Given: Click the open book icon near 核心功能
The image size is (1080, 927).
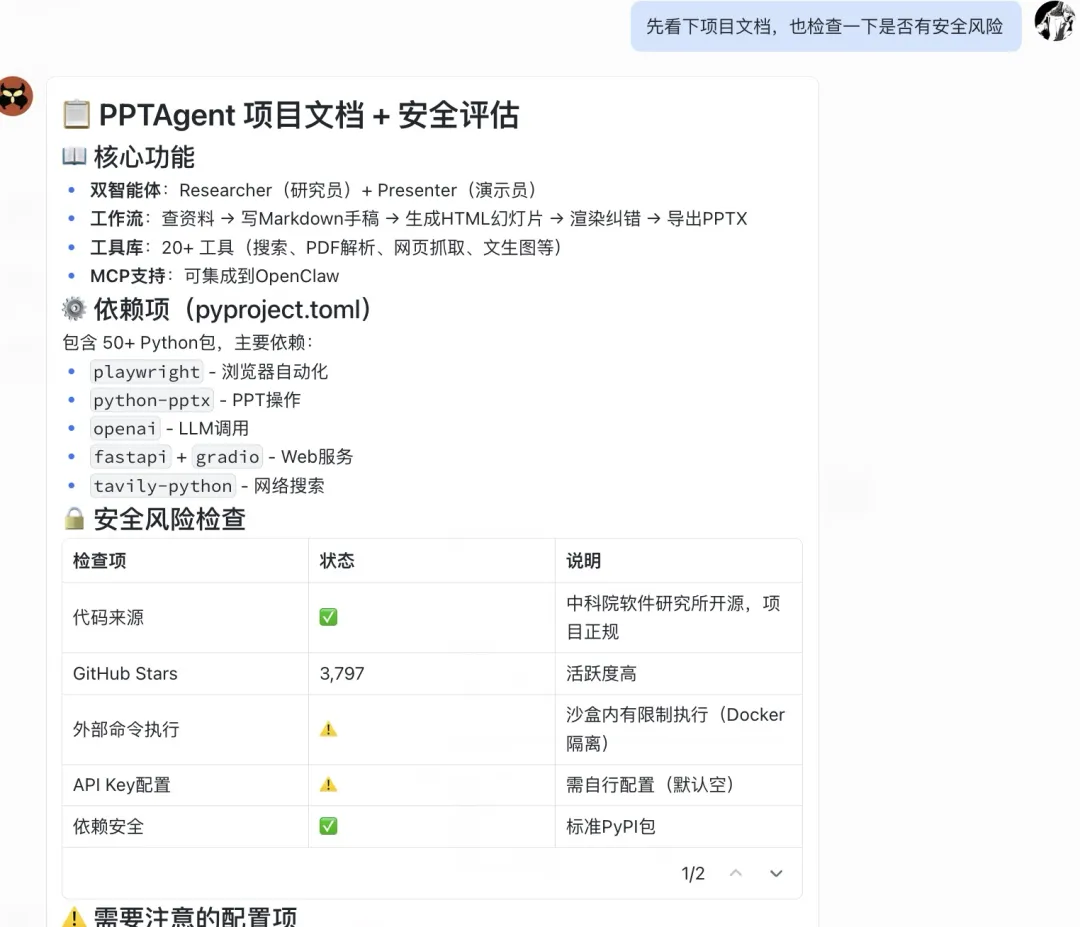Looking at the screenshot, I should 74,156.
